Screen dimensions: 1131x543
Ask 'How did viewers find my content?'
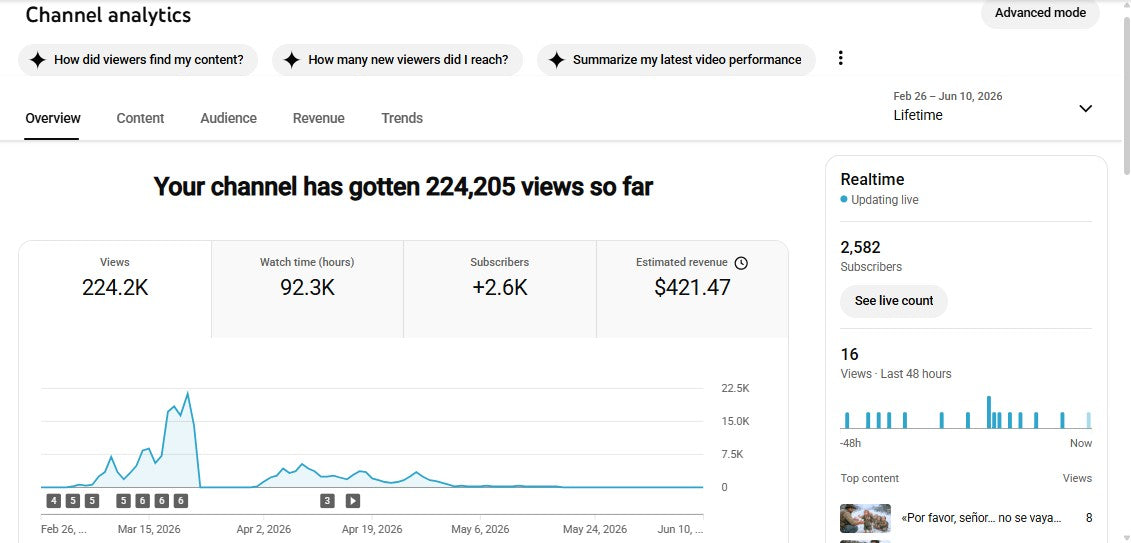click(138, 60)
